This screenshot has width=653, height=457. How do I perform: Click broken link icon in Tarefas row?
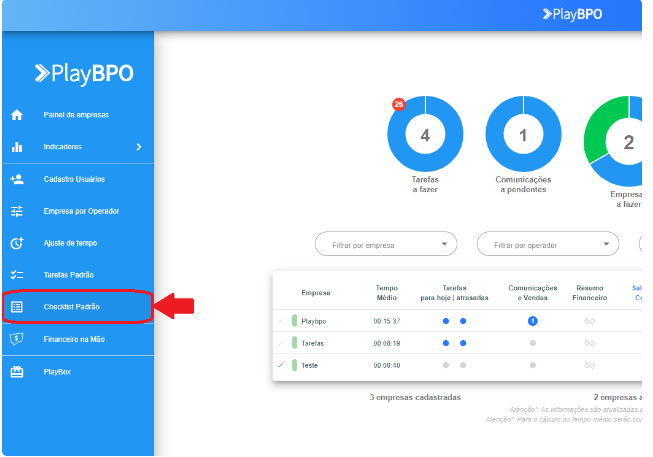click(590, 343)
